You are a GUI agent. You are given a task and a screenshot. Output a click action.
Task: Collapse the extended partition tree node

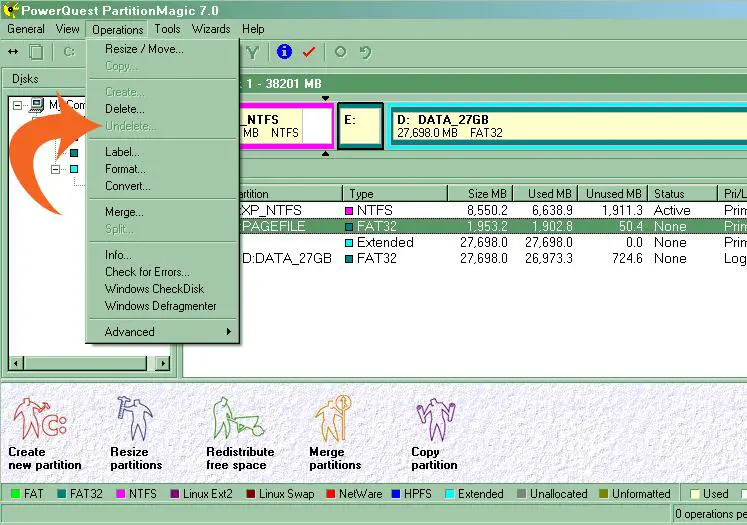click(56, 169)
